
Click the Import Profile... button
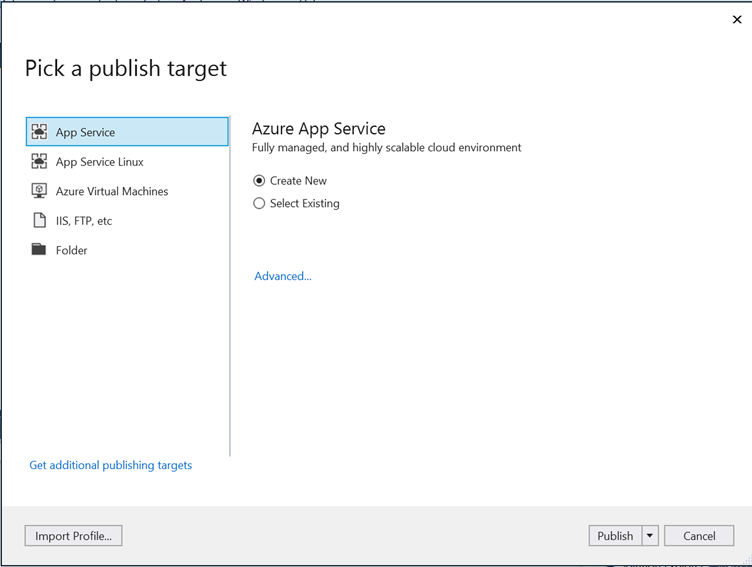pos(73,536)
